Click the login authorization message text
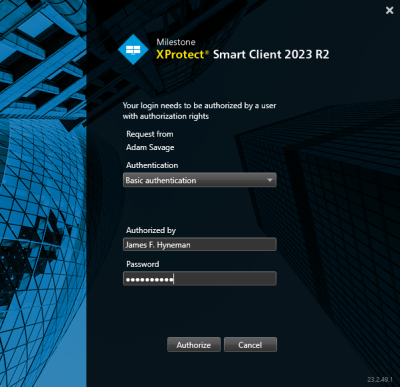The image size is (400, 387). [x=199, y=111]
